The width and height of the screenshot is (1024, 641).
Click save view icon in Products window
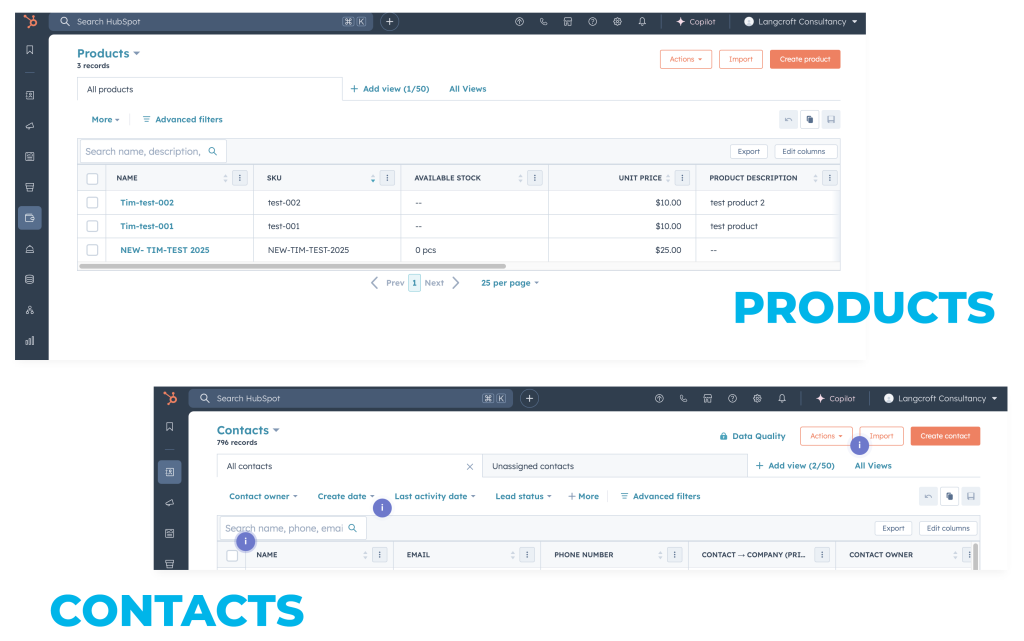(x=831, y=119)
